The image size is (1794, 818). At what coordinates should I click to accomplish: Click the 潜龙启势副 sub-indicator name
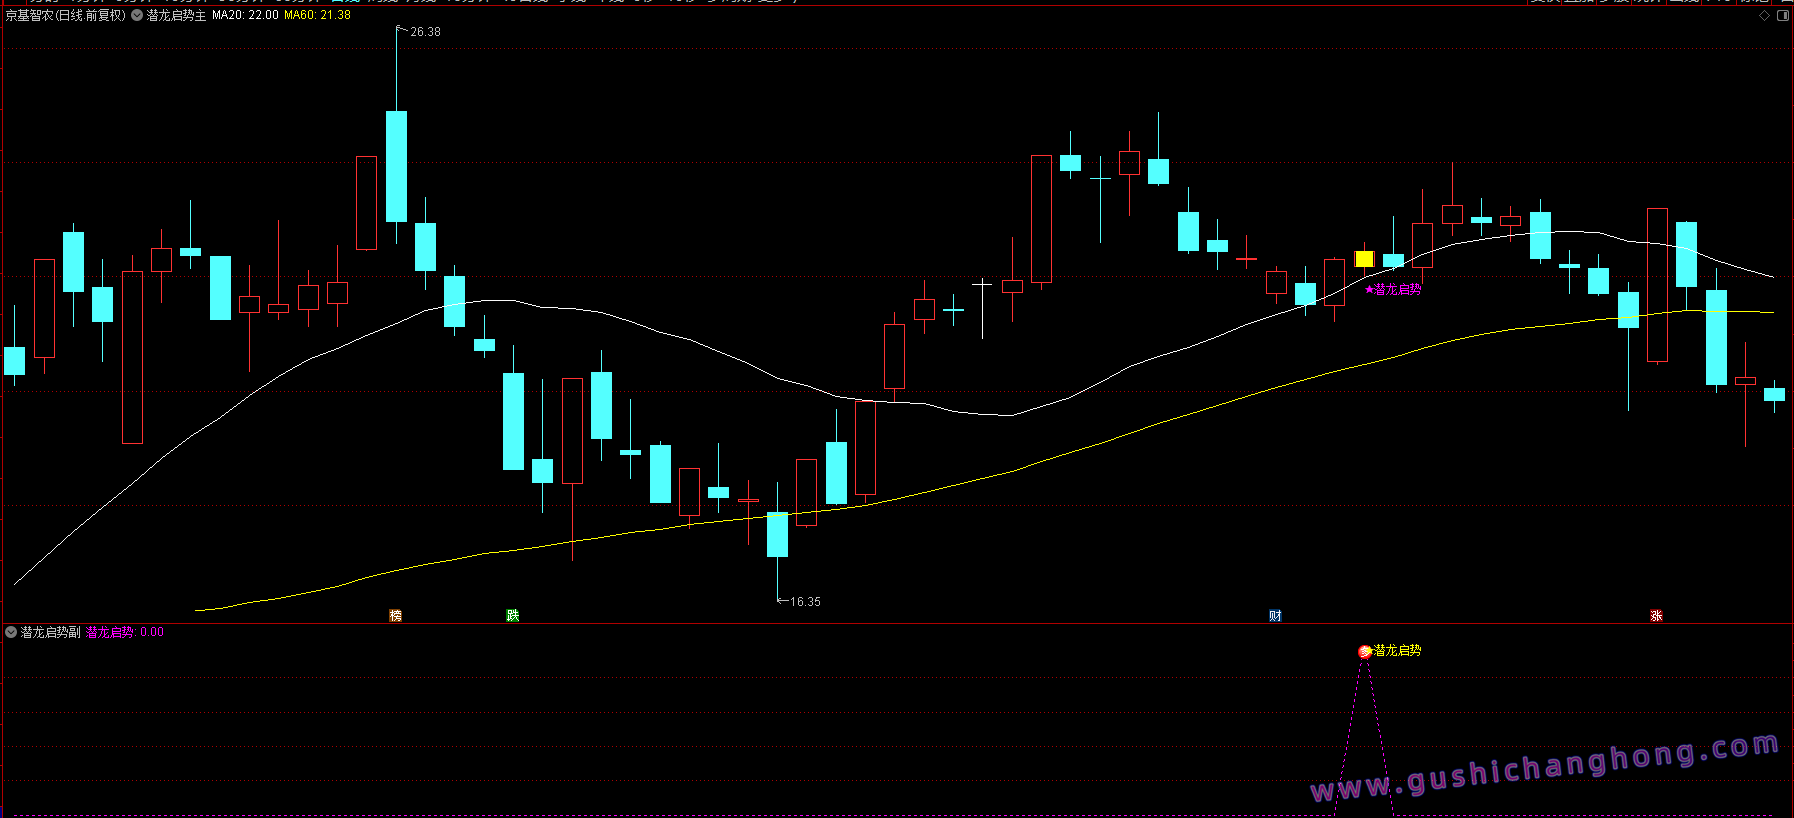coord(50,632)
